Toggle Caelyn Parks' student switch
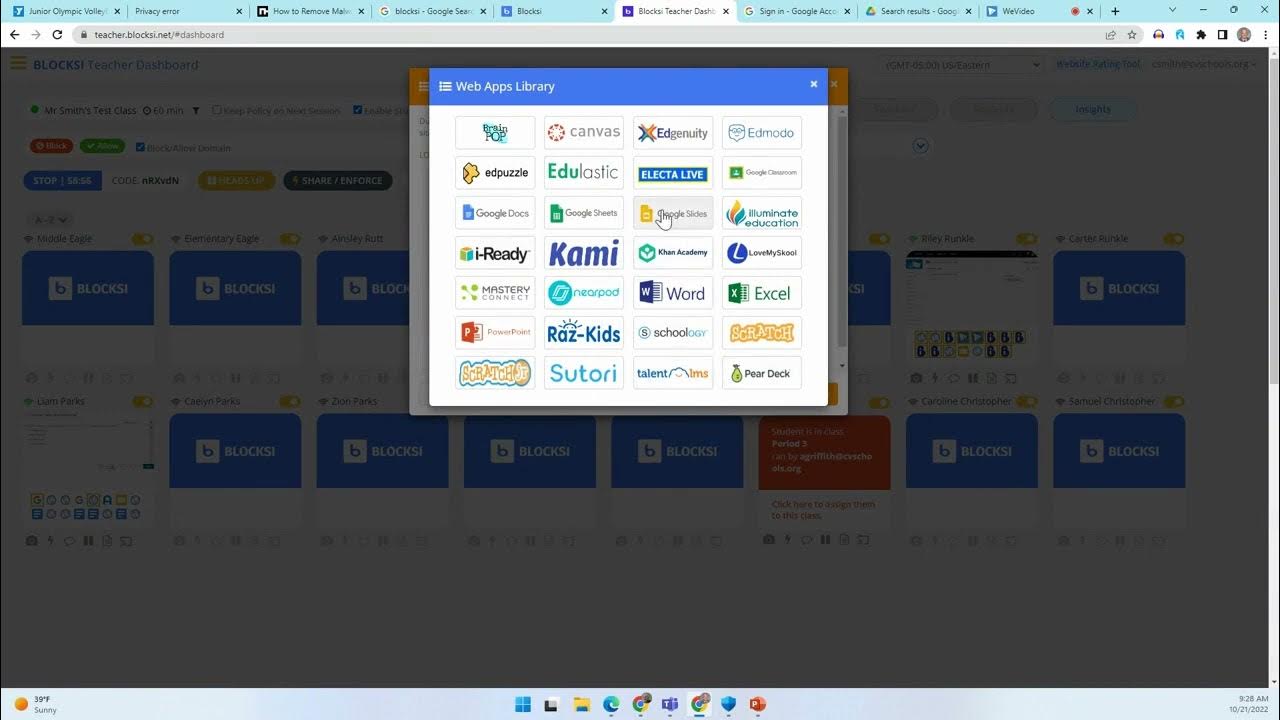The image size is (1280, 720). pyautogui.click(x=290, y=401)
